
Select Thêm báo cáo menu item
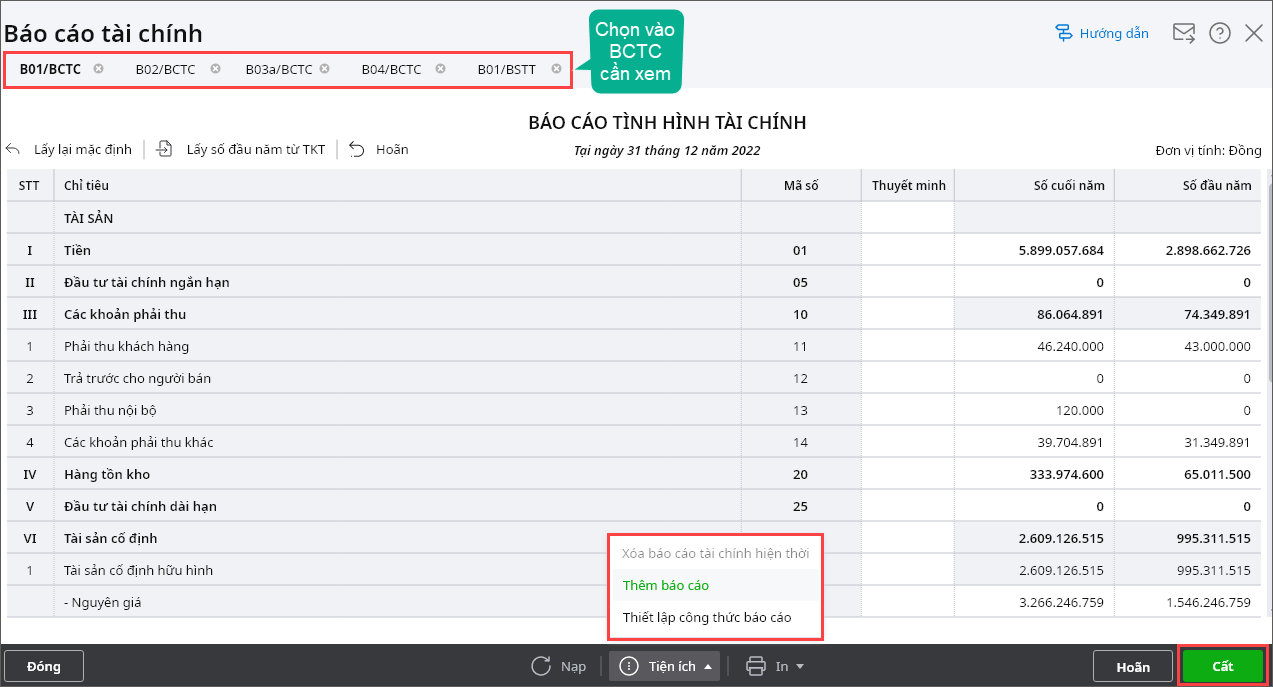click(x=665, y=585)
